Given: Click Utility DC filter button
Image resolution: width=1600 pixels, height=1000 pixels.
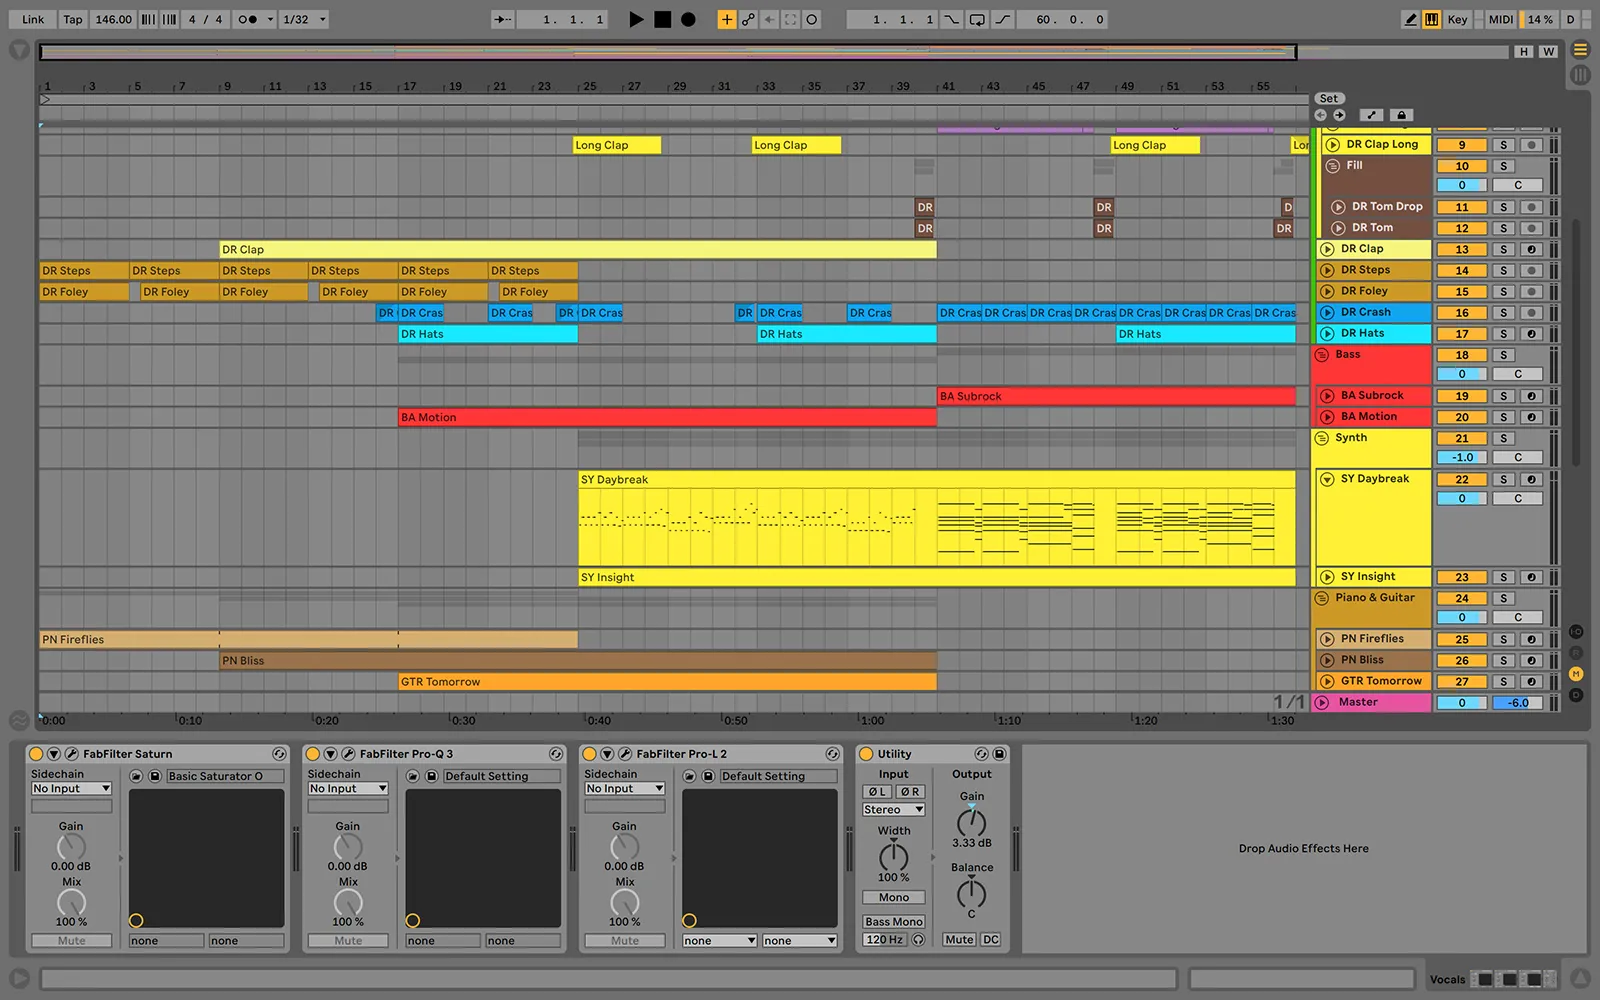Looking at the screenshot, I should 990,939.
